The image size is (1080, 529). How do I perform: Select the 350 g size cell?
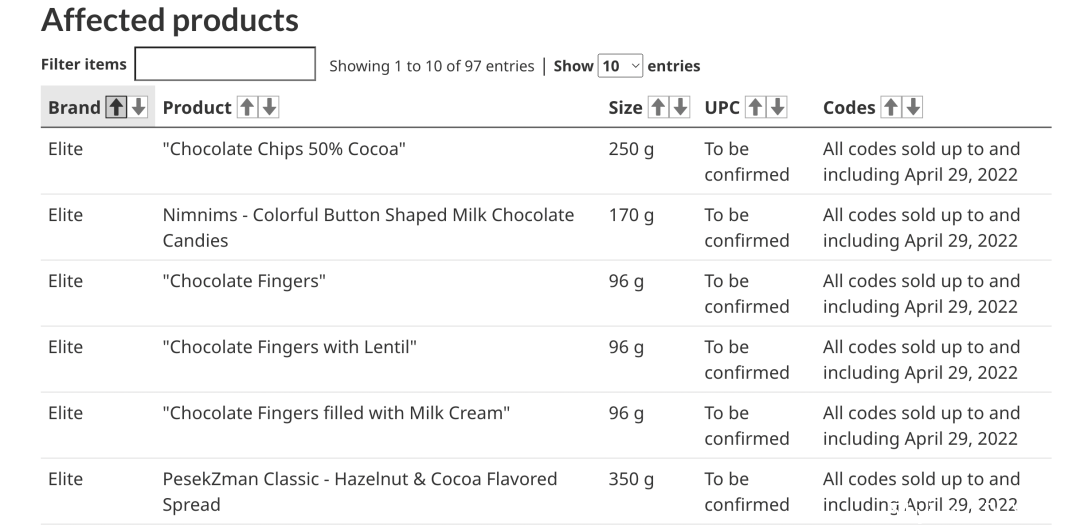[631, 479]
